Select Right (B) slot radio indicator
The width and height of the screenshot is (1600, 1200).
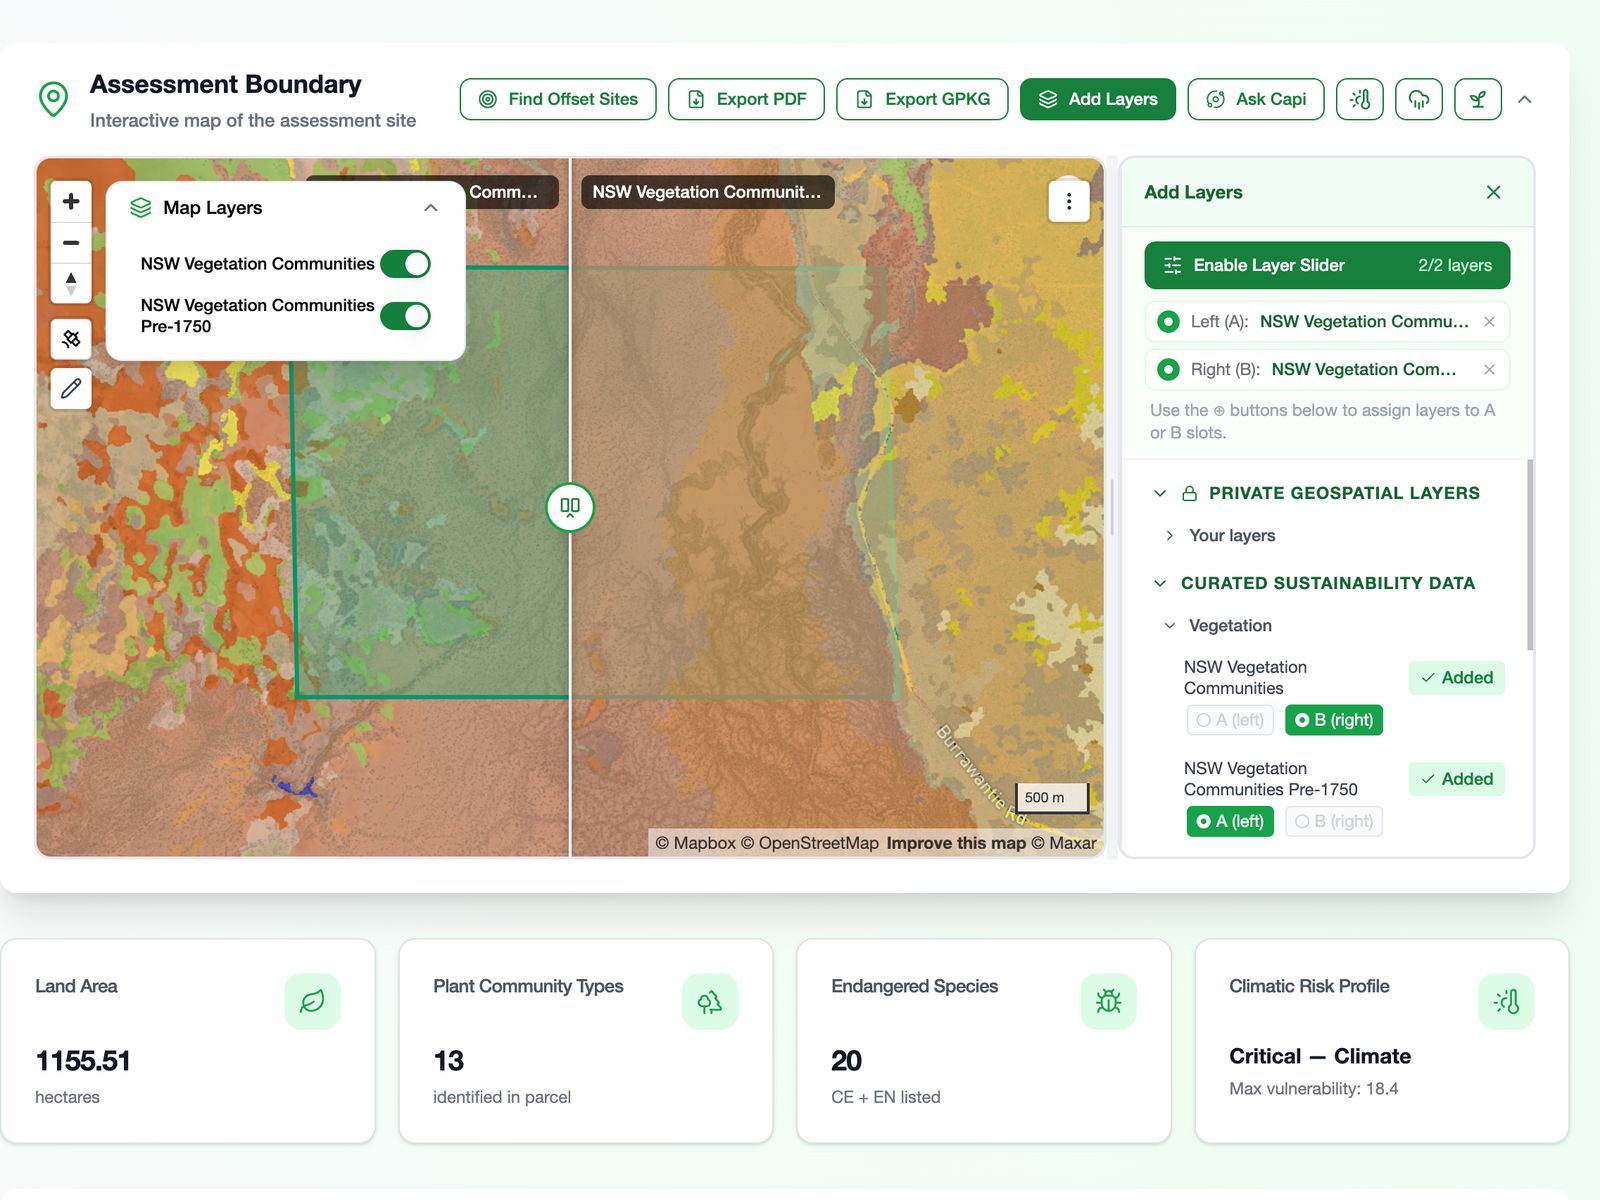[x=1168, y=369]
